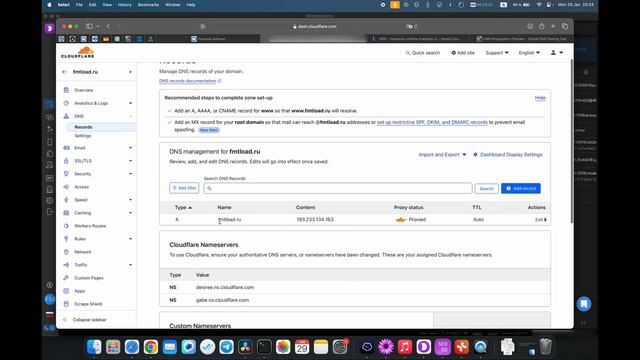Image resolution: width=640 pixels, height=360 pixels.
Task: Click the Safari share icon
Action: coord(542,26)
